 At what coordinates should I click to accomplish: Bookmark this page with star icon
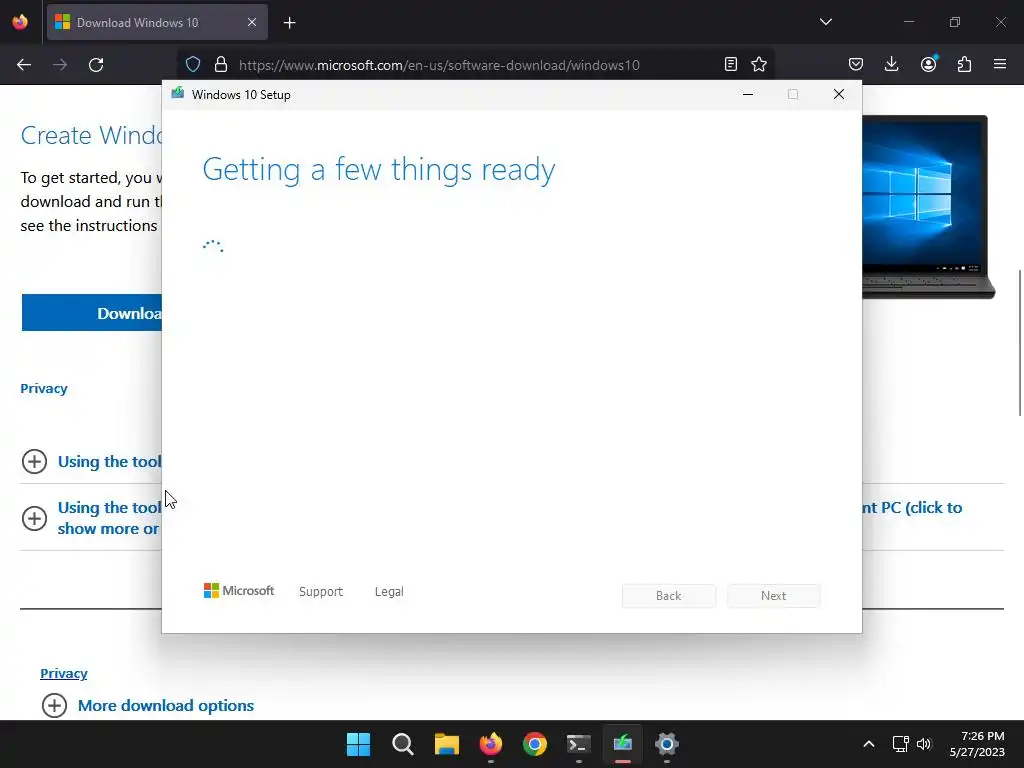click(759, 64)
